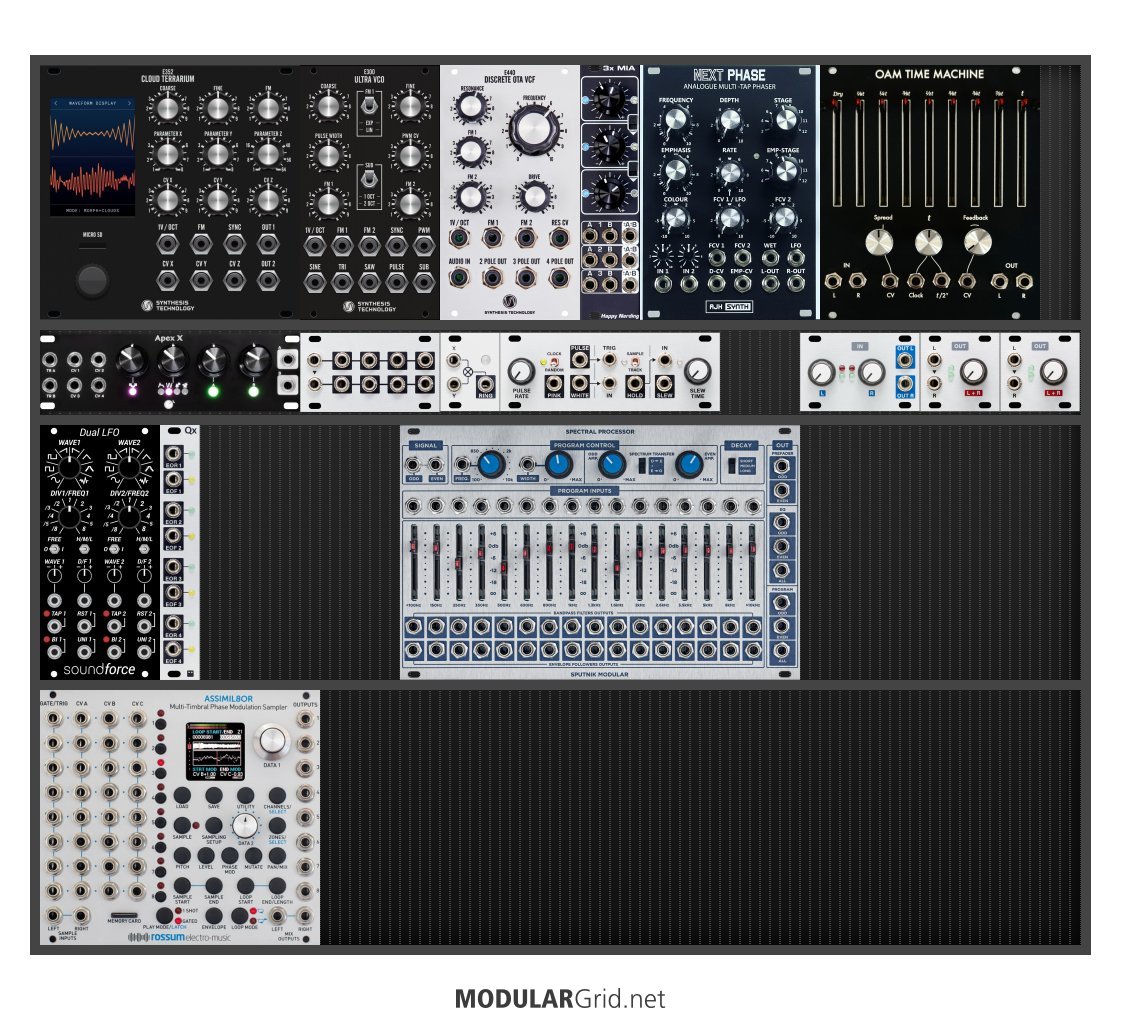Turn the top knob on 3x MIA

coord(608,99)
